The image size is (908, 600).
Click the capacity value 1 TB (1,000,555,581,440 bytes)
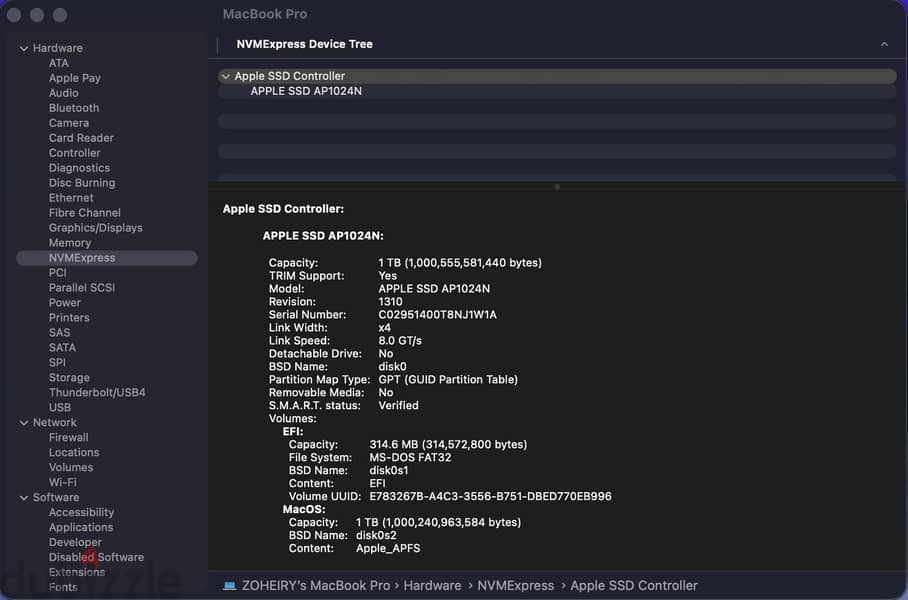[x=460, y=263]
